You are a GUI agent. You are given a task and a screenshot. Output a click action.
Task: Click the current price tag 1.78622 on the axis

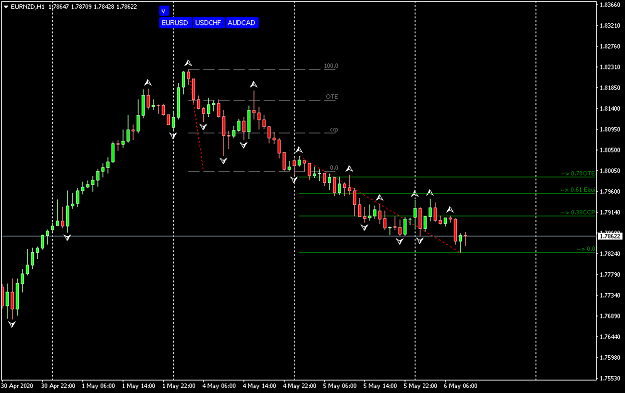pyautogui.click(x=610, y=236)
